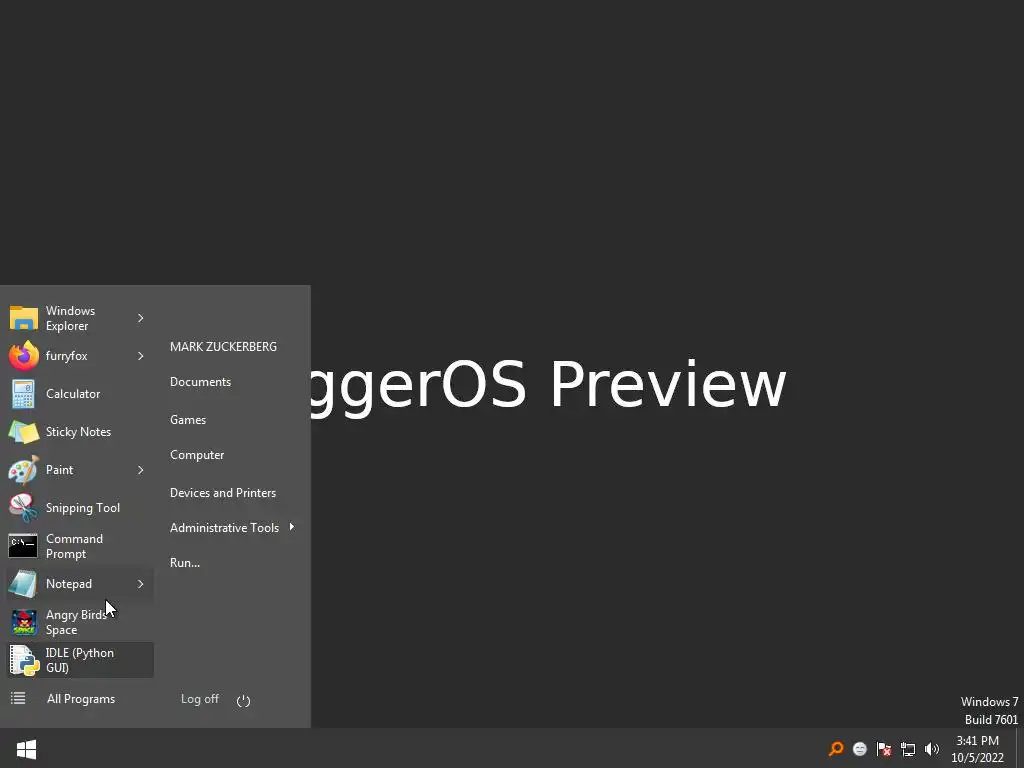Click the Calculator label text
The height and width of the screenshot is (768, 1024).
(x=73, y=394)
